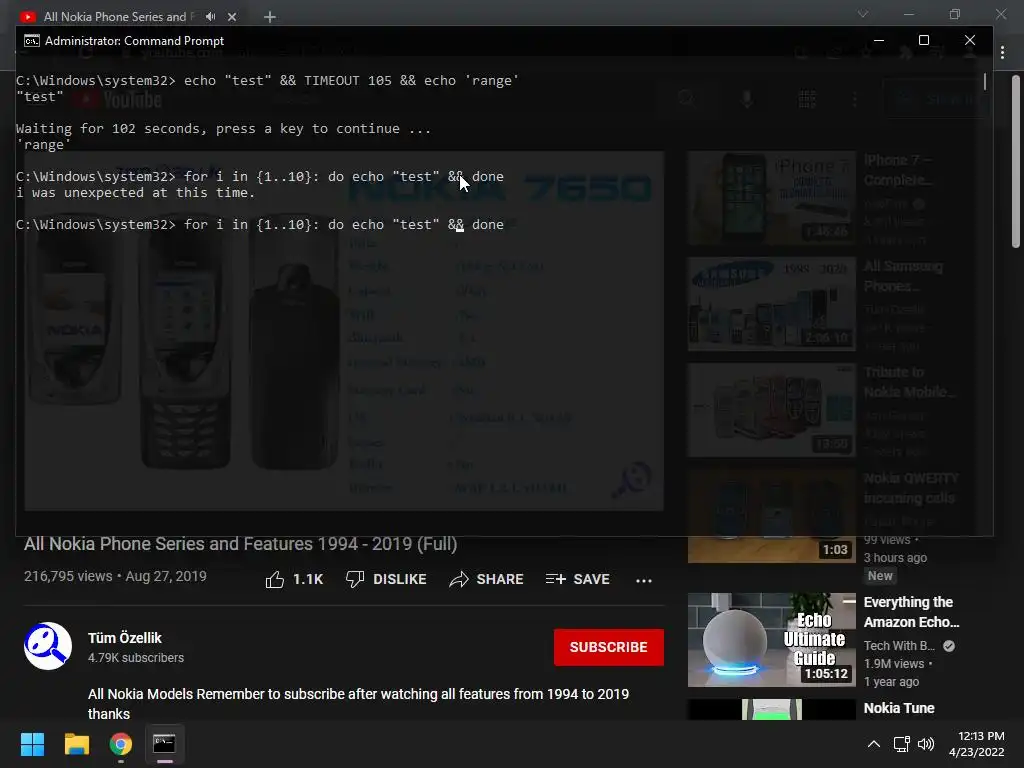Open Tüm Özellik channel avatar

coord(48,646)
